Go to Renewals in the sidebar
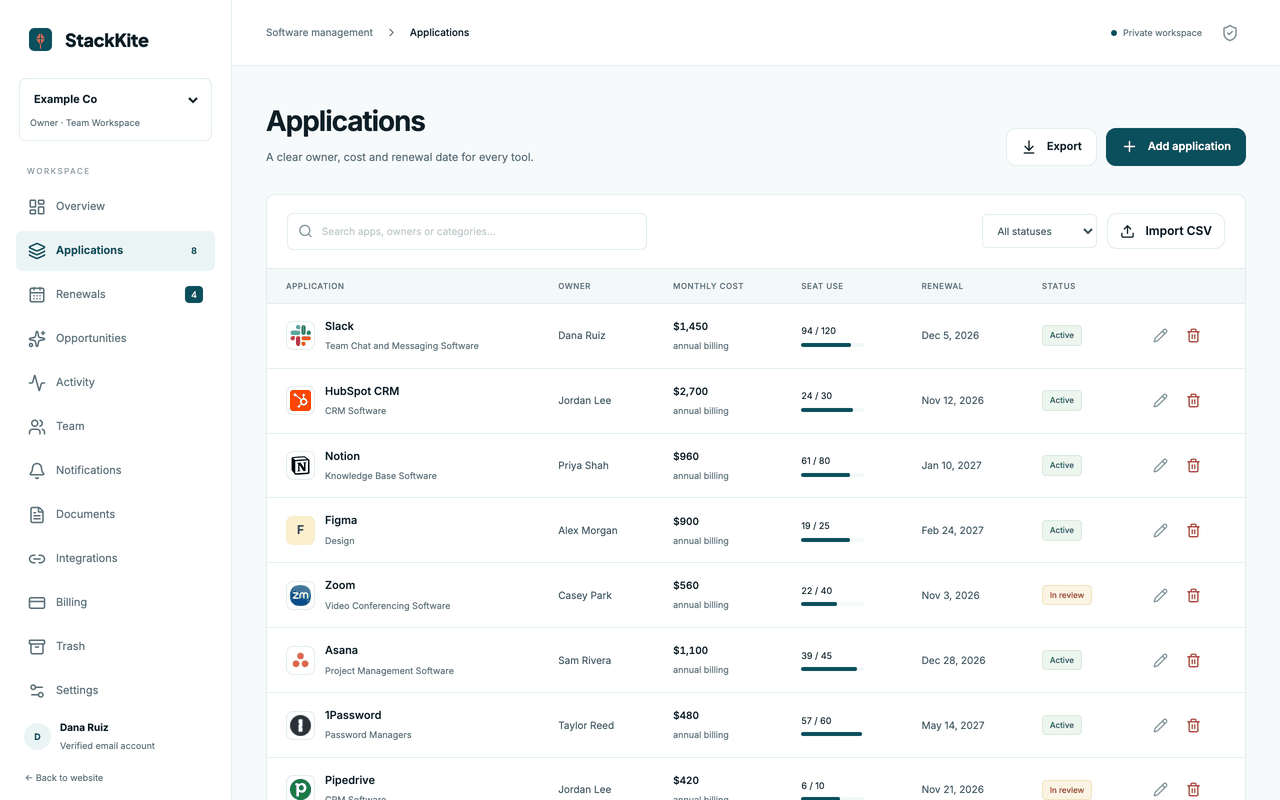Viewport: 1280px width, 800px height. coord(115,295)
